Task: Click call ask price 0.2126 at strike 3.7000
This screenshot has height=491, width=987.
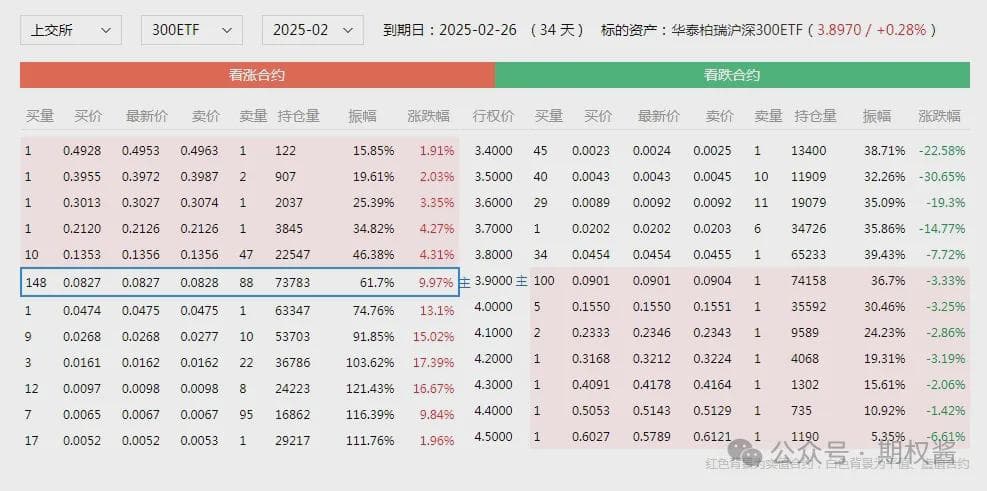Action: [200, 229]
